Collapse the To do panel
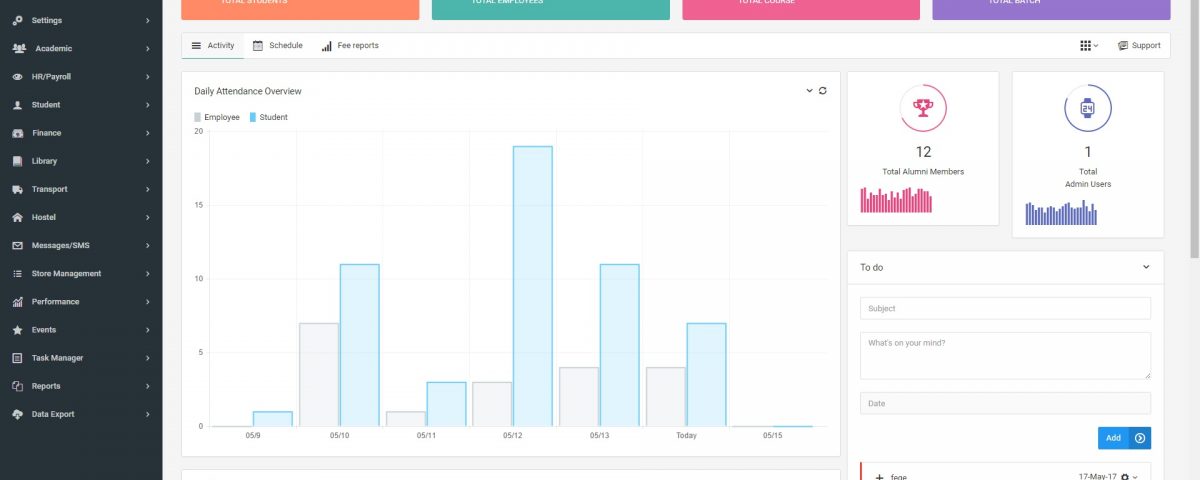 click(1146, 267)
